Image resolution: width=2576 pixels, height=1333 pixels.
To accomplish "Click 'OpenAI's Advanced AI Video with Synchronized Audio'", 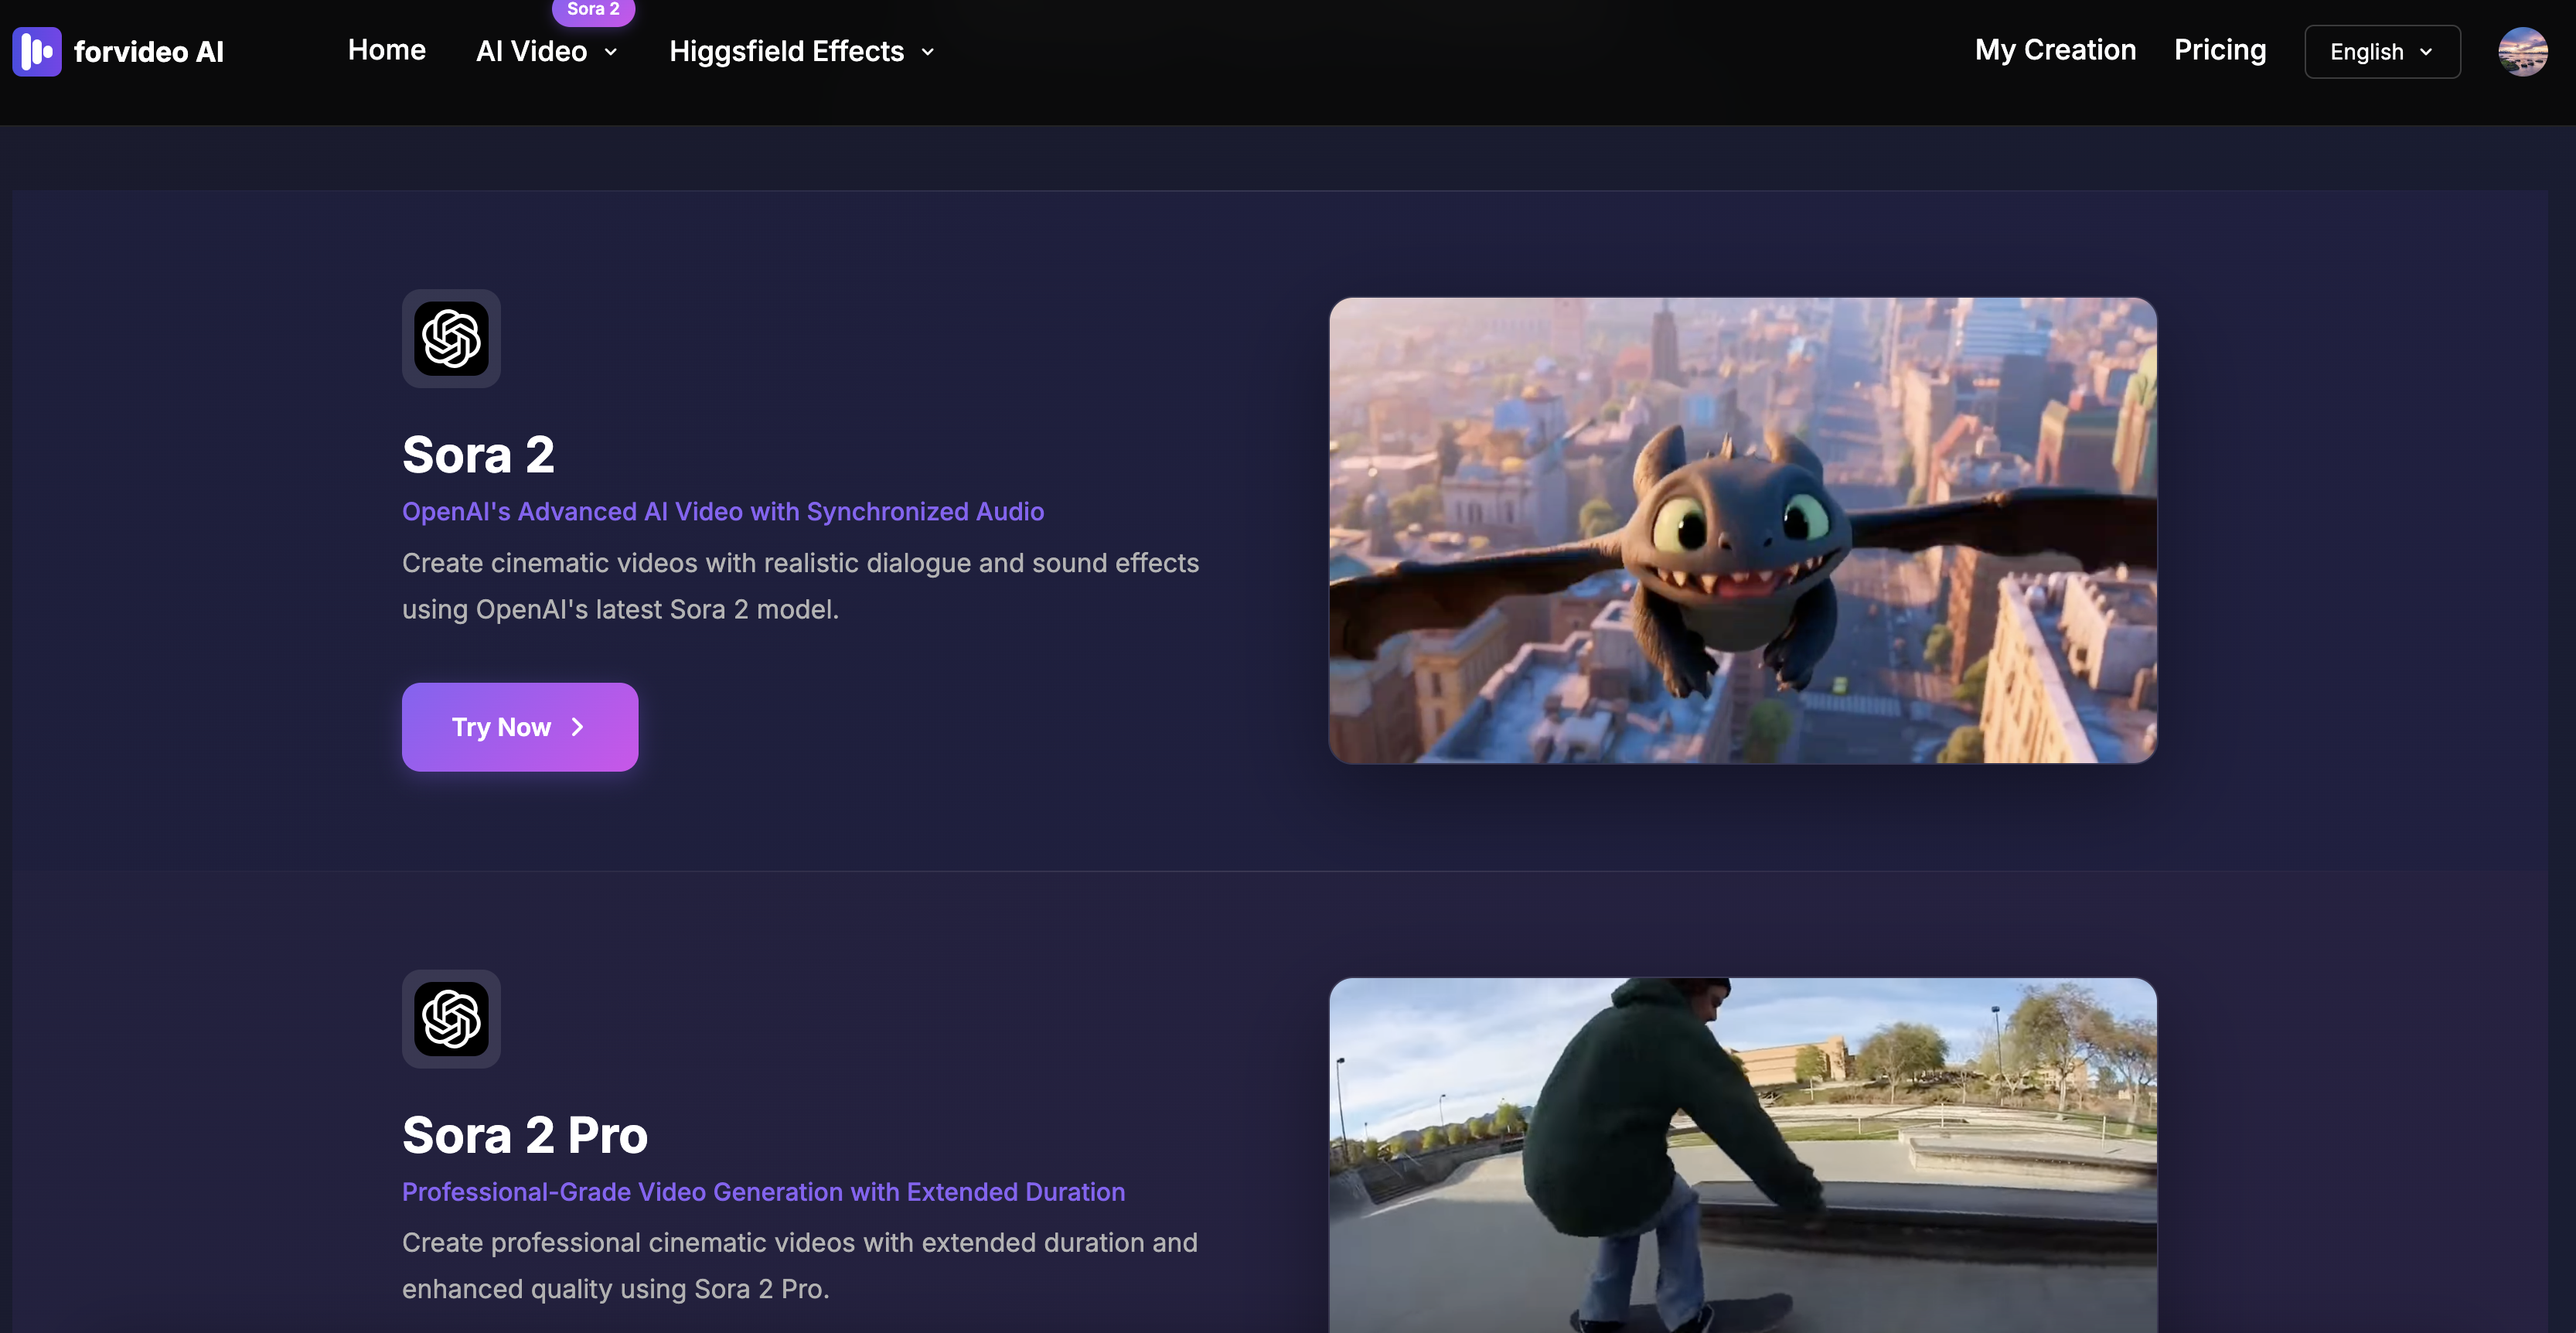I will pos(723,511).
